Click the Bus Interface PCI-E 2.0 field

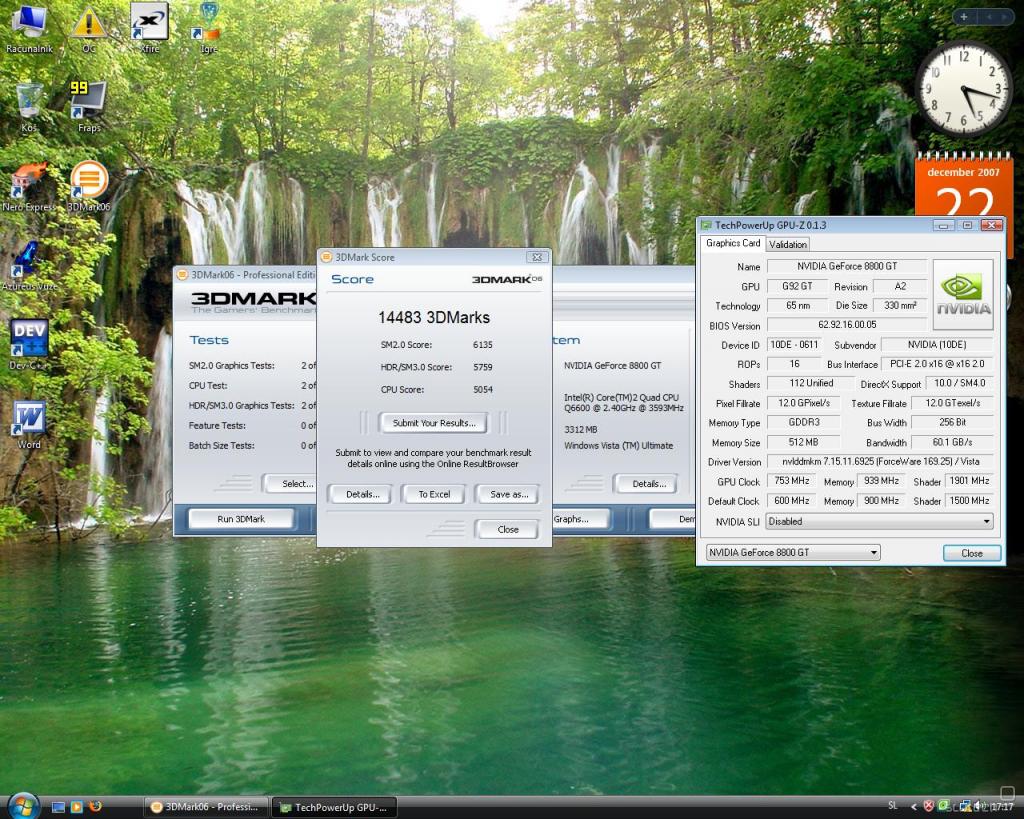pyautogui.click(x=937, y=364)
